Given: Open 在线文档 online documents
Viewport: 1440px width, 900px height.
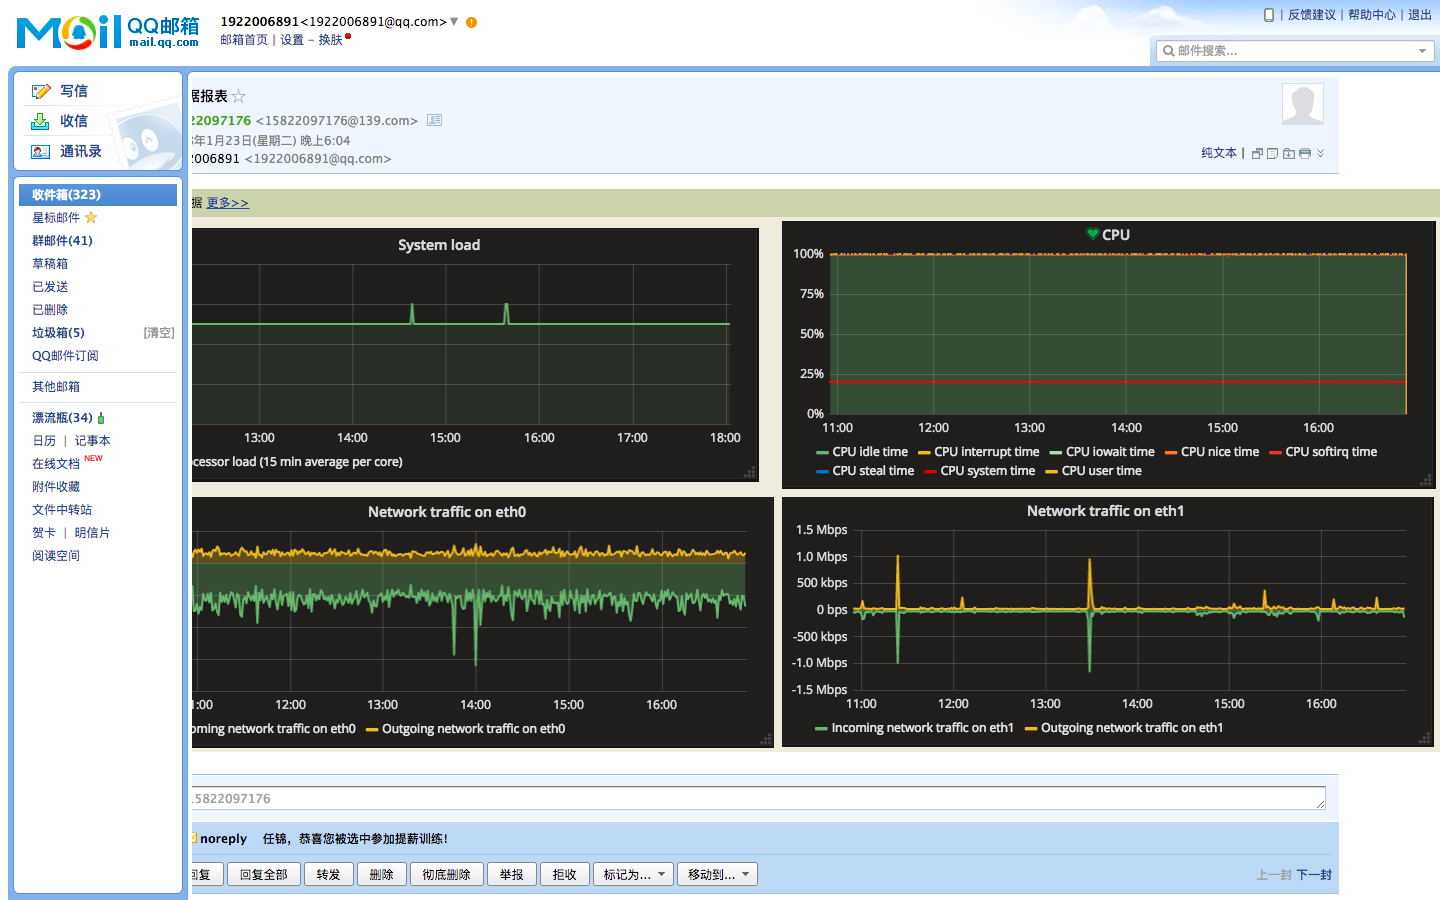Looking at the screenshot, I should point(56,464).
